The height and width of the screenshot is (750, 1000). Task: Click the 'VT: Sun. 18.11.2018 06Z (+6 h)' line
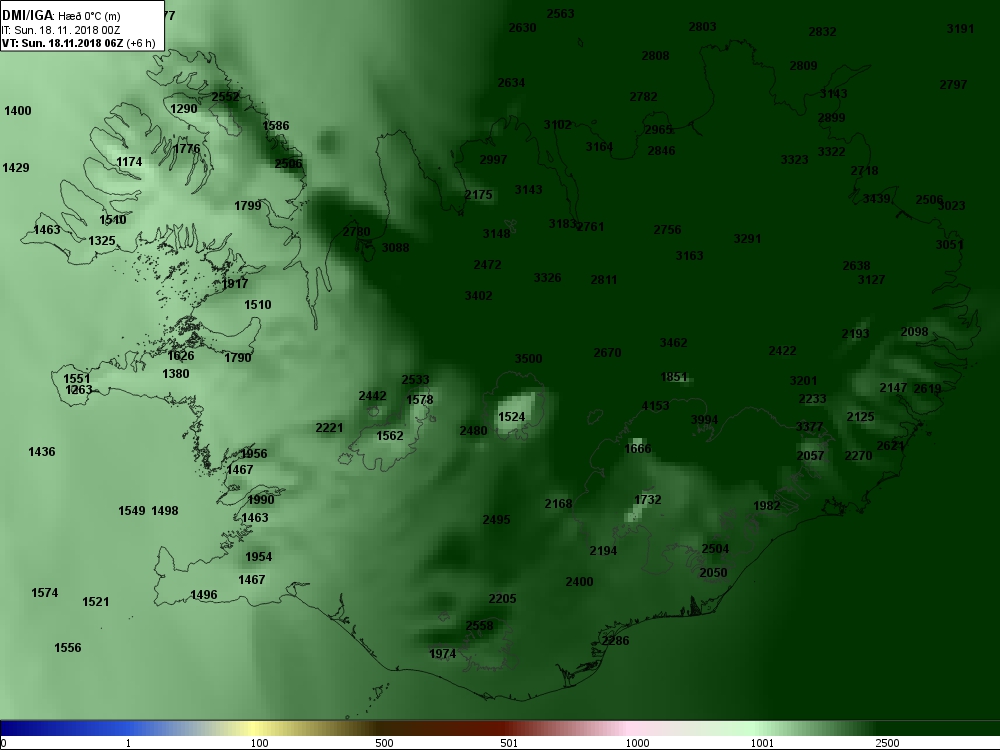(x=78, y=43)
